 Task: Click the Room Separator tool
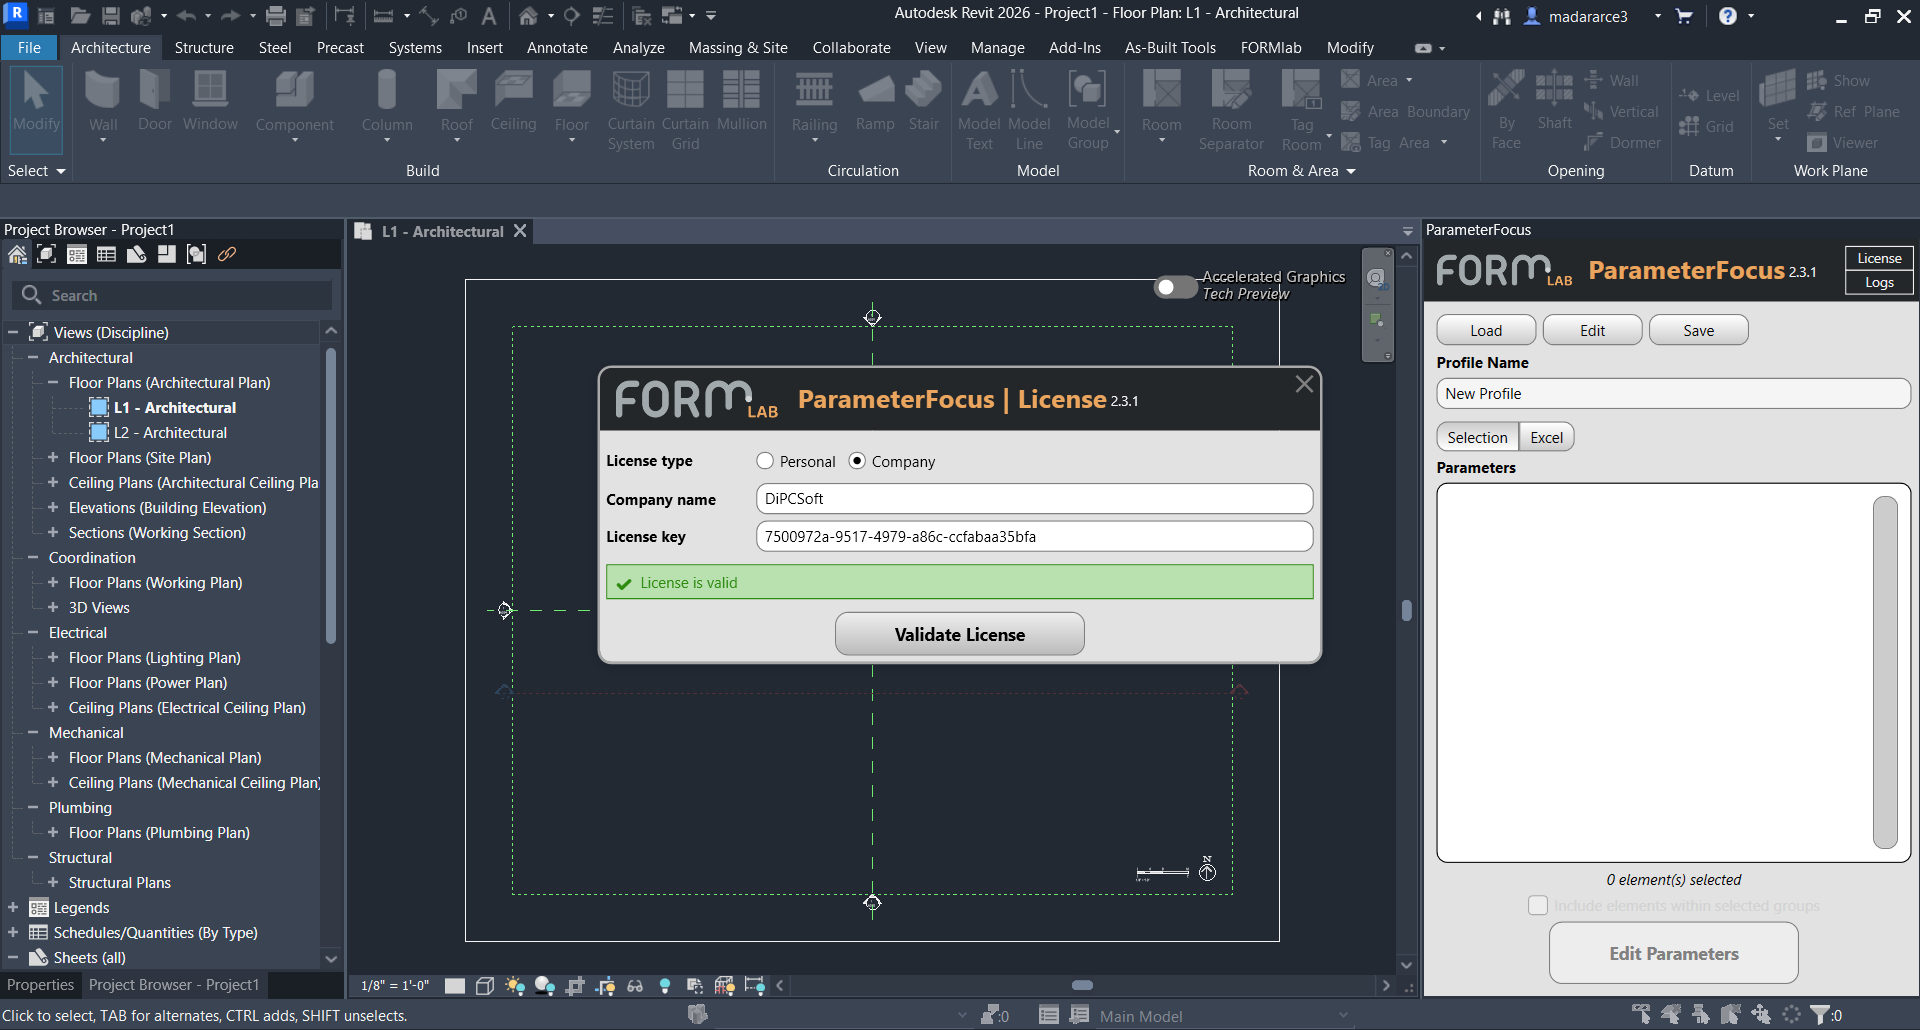[x=1231, y=110]
